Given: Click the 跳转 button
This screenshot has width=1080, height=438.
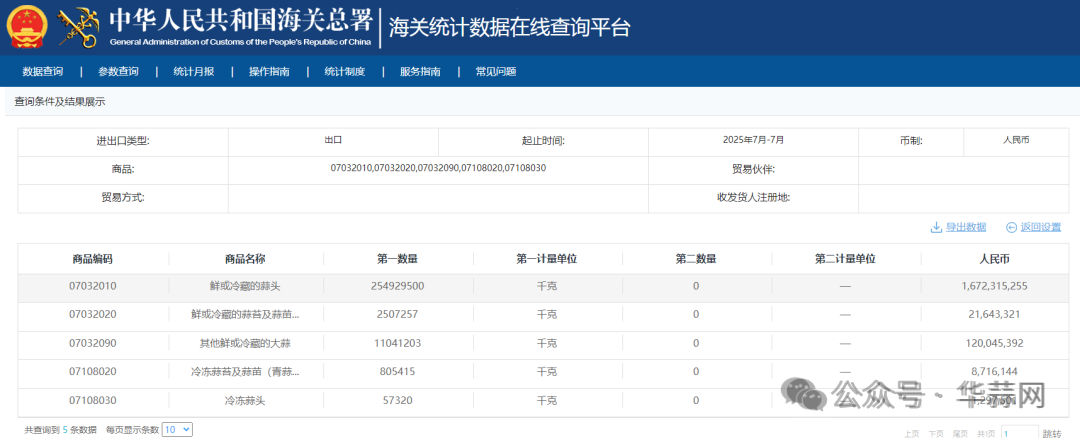Looking at the screenshot, I should tap(1052, 433).
